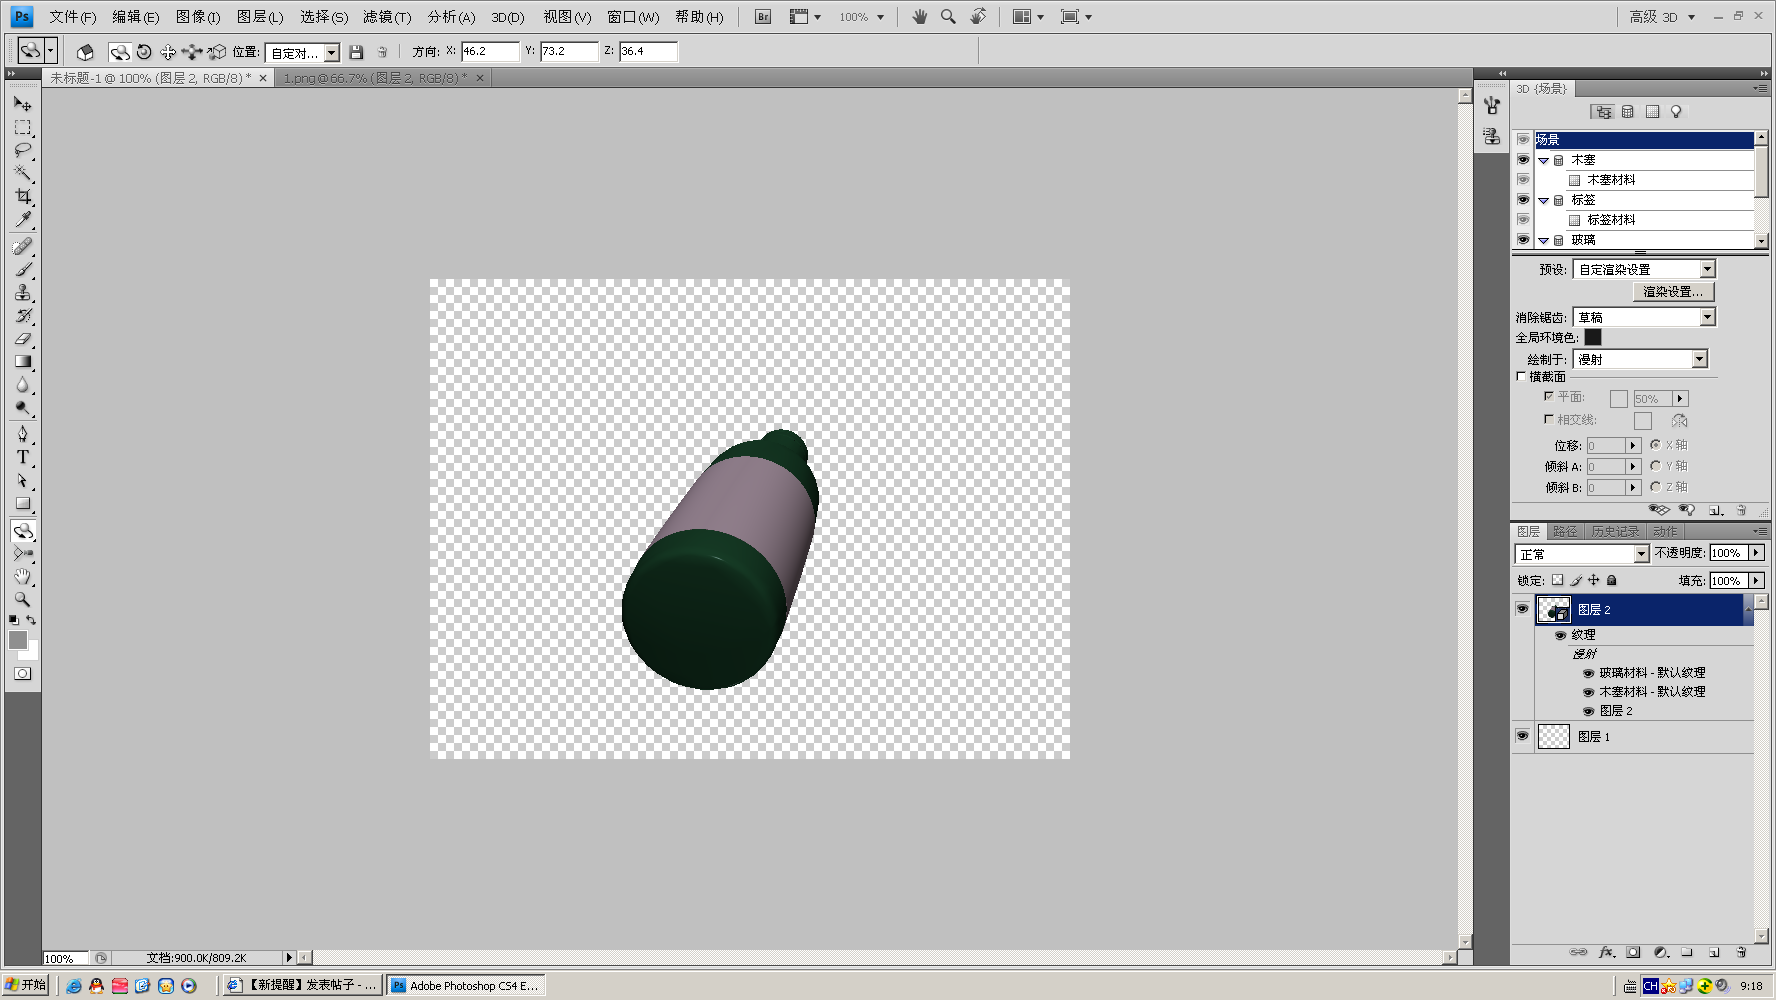1776x1000 pixels.
Task: Switch to the 历史记录 panel tab
Action: click(x=1615, y=531)
